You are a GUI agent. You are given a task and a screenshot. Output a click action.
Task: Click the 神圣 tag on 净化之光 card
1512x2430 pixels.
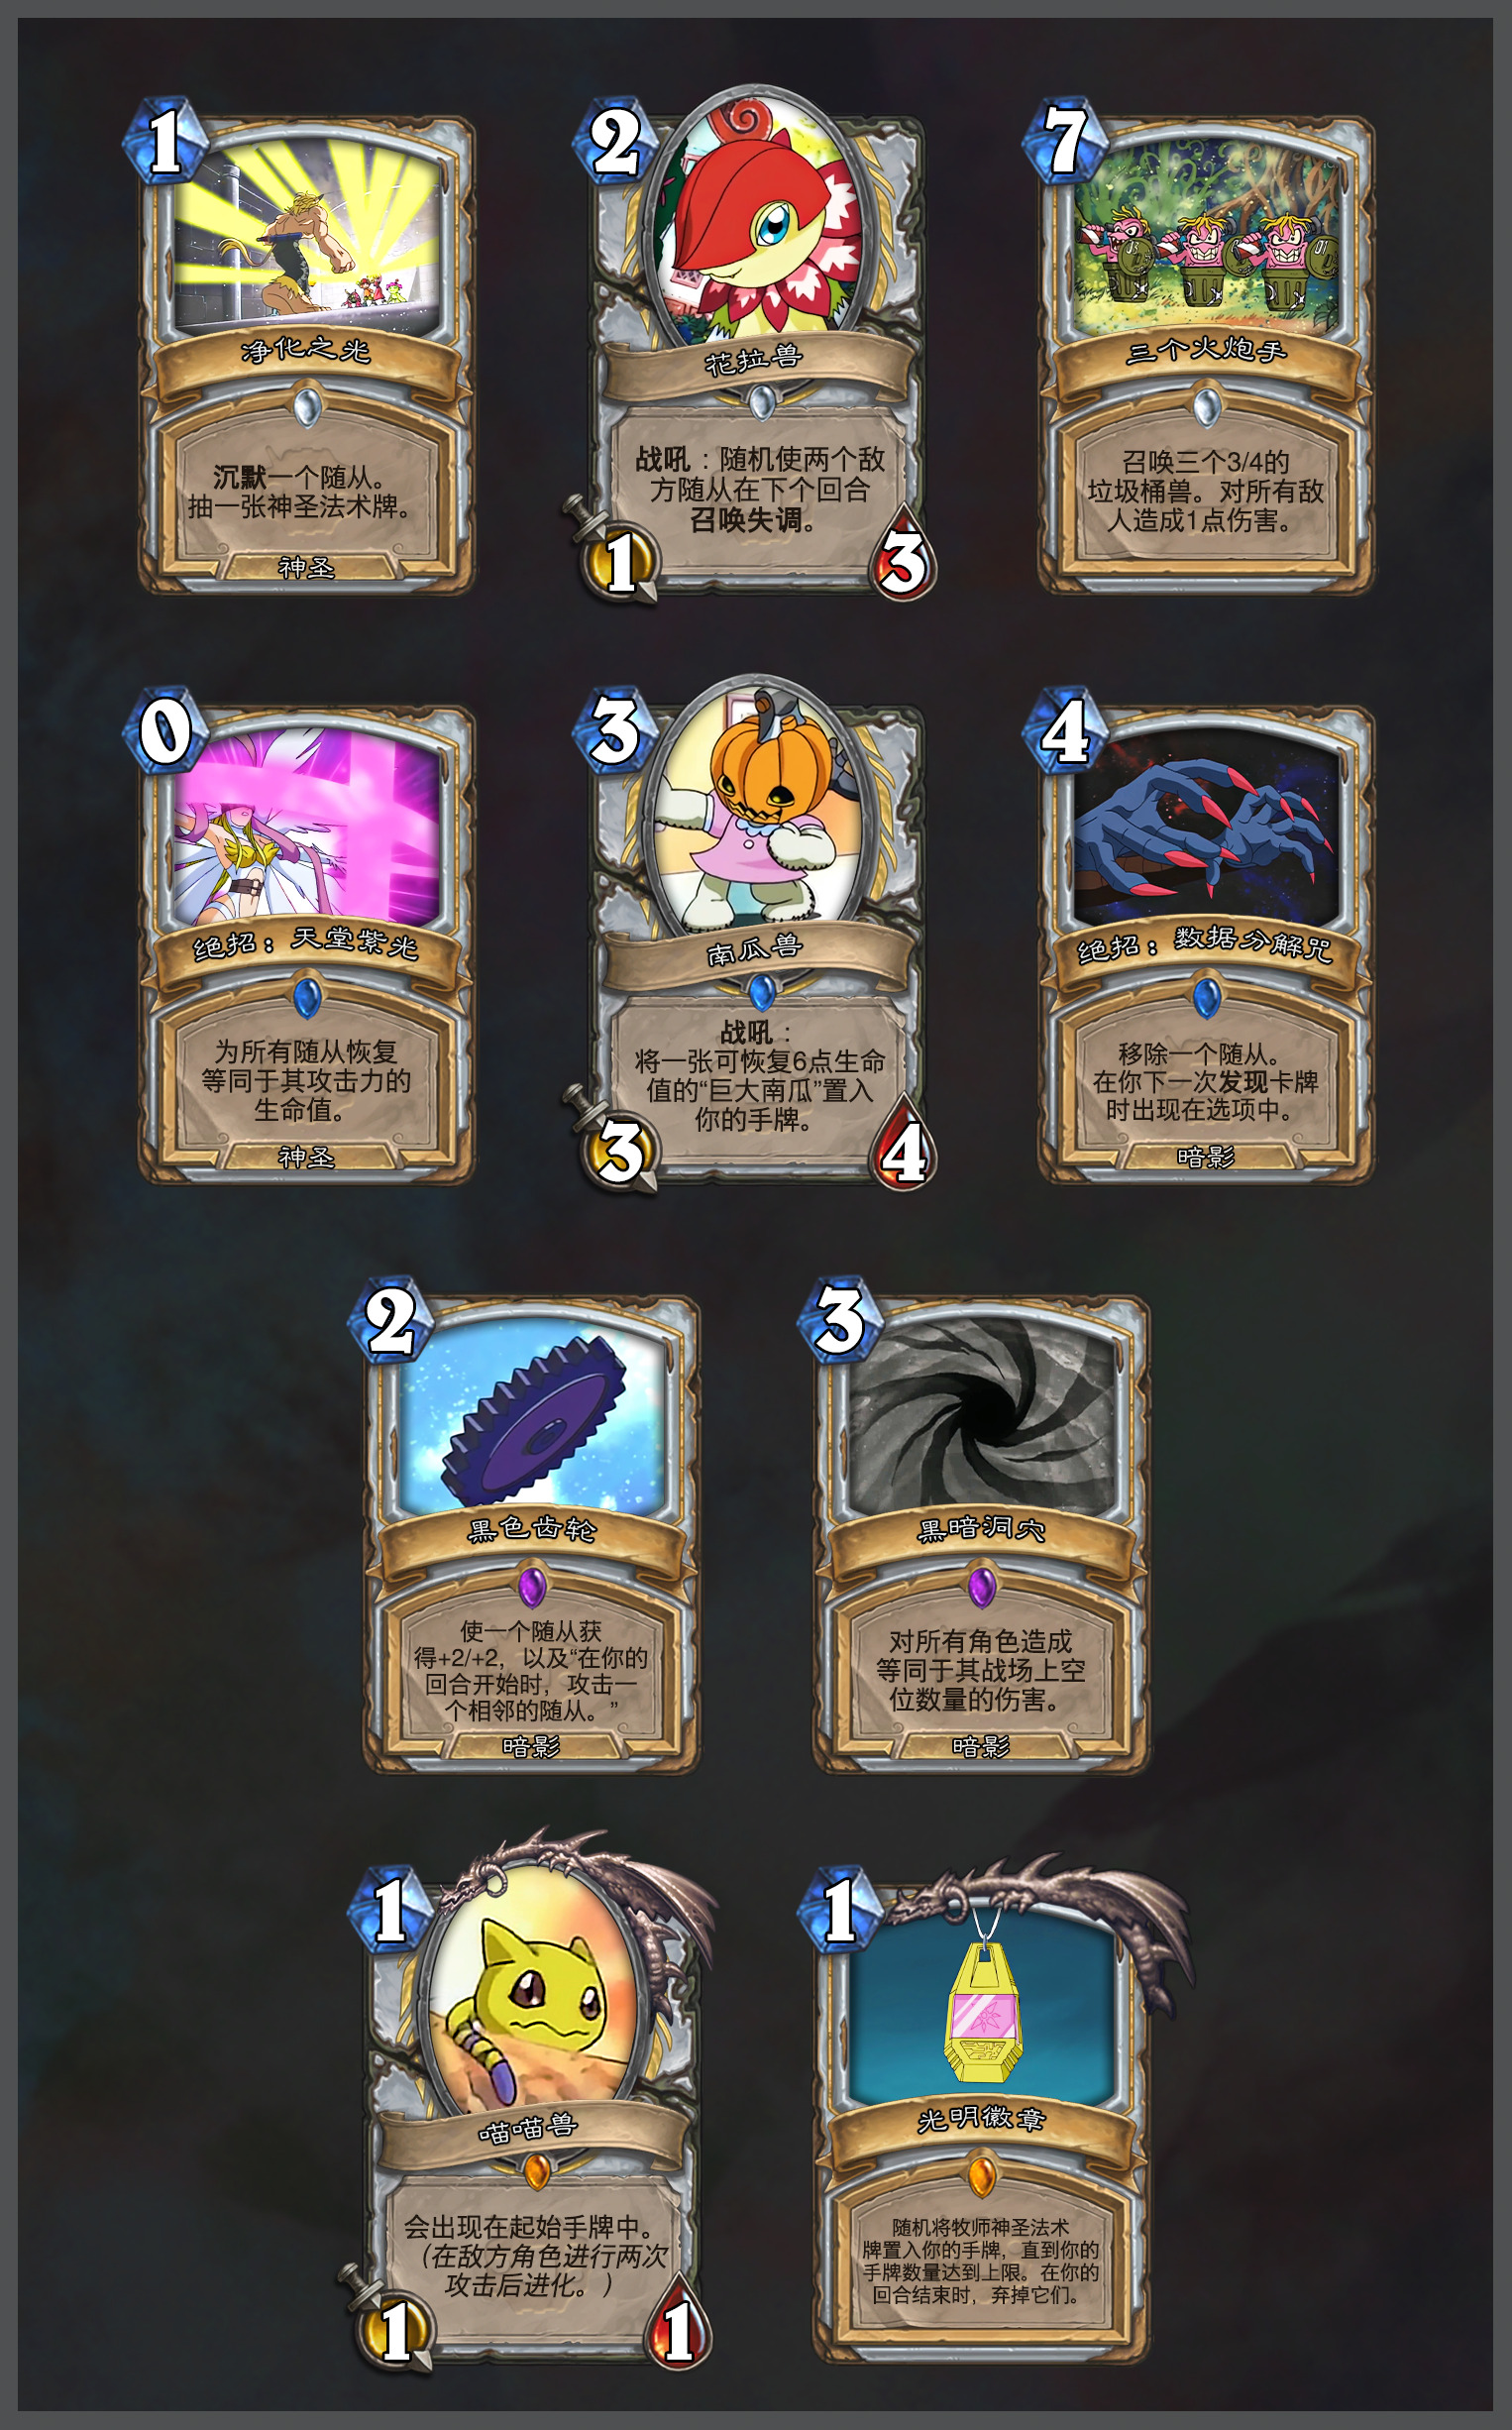[x=306, y=568]
